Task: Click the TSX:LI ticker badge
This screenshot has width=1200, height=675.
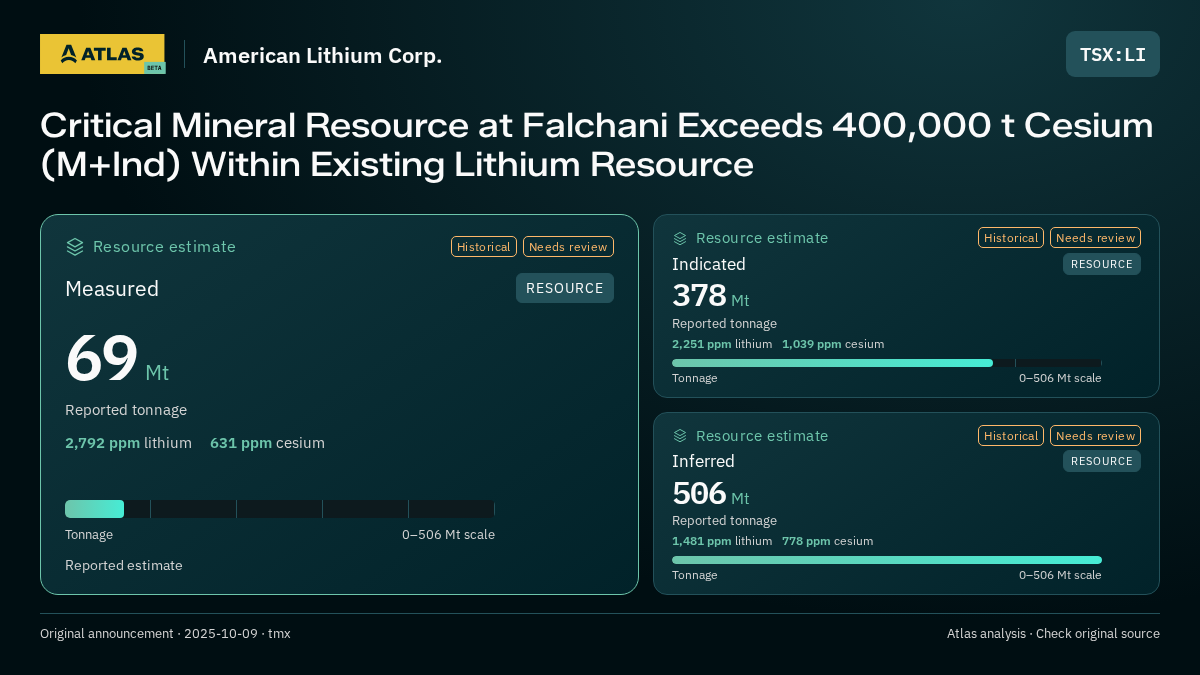Action: point(1113,54)
